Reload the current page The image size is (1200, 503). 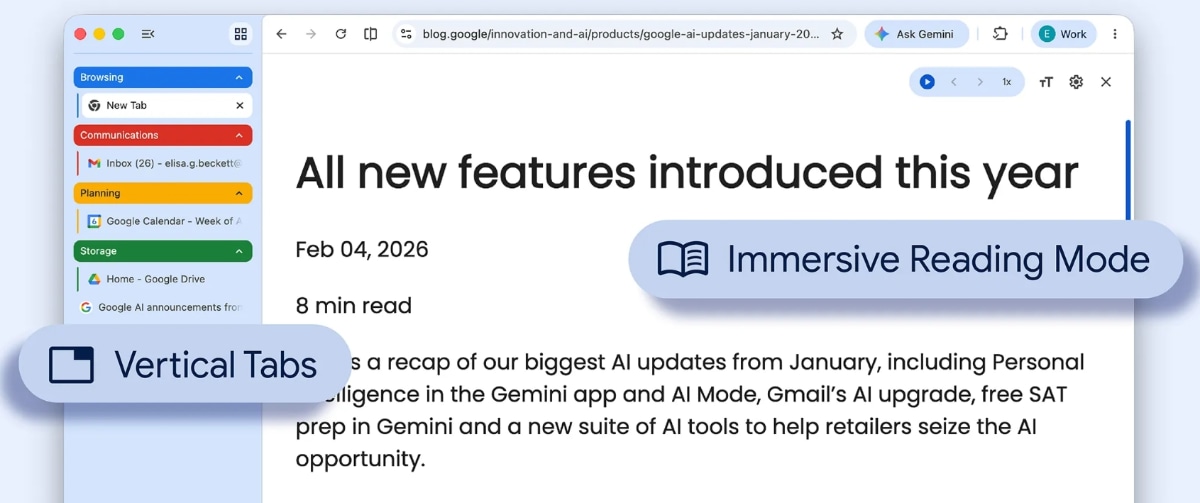(341, 34)
